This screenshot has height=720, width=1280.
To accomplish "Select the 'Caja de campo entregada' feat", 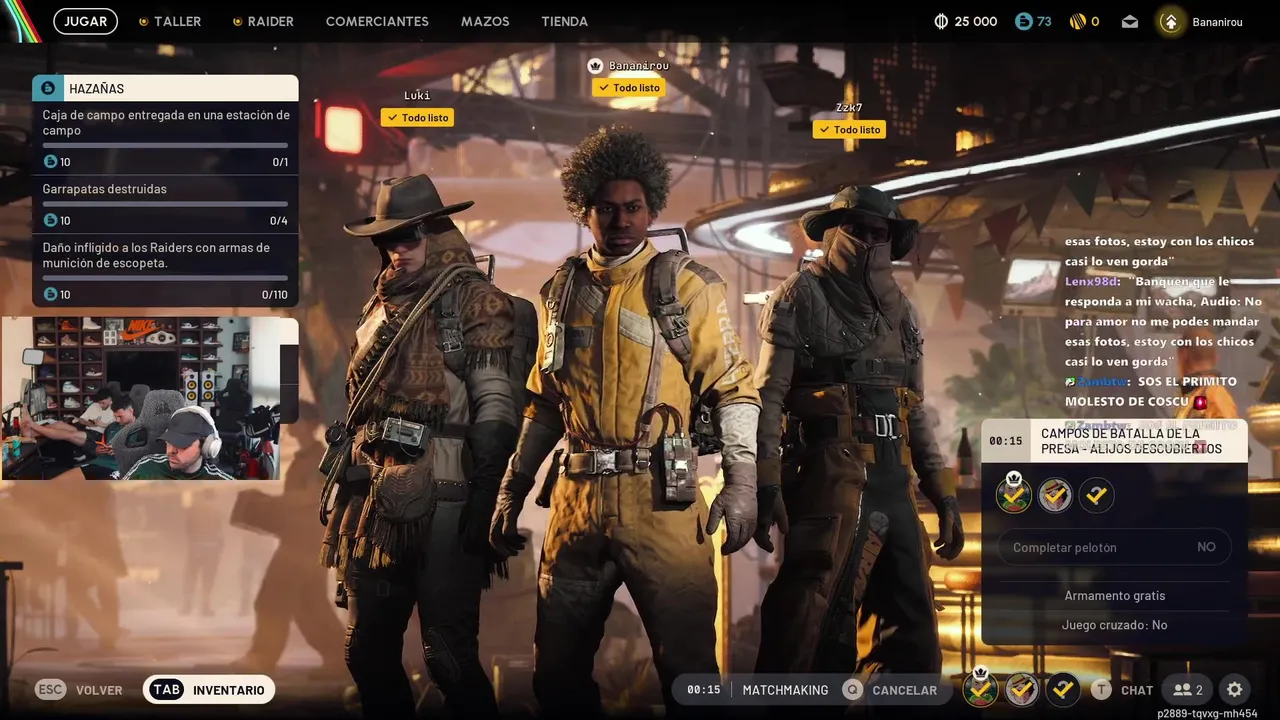I will pyautogui.click(x=165, y=138).
